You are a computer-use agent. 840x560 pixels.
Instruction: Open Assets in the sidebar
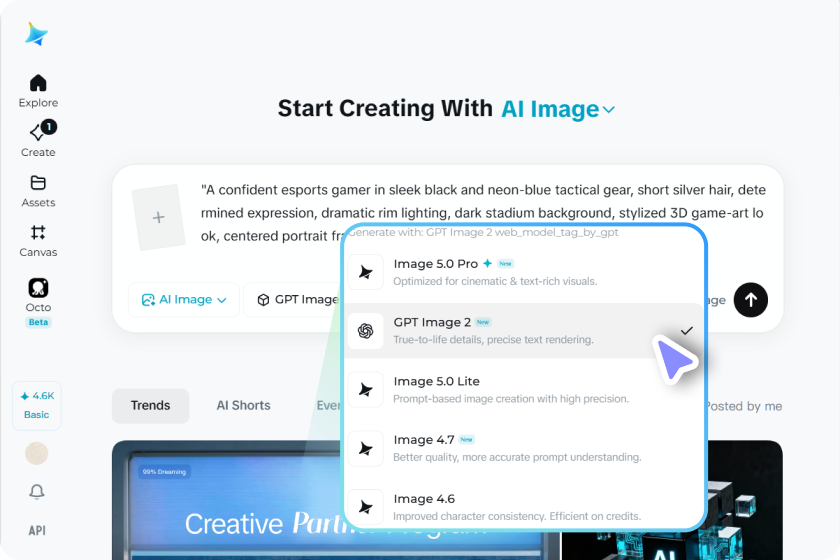tap(38, 191)
